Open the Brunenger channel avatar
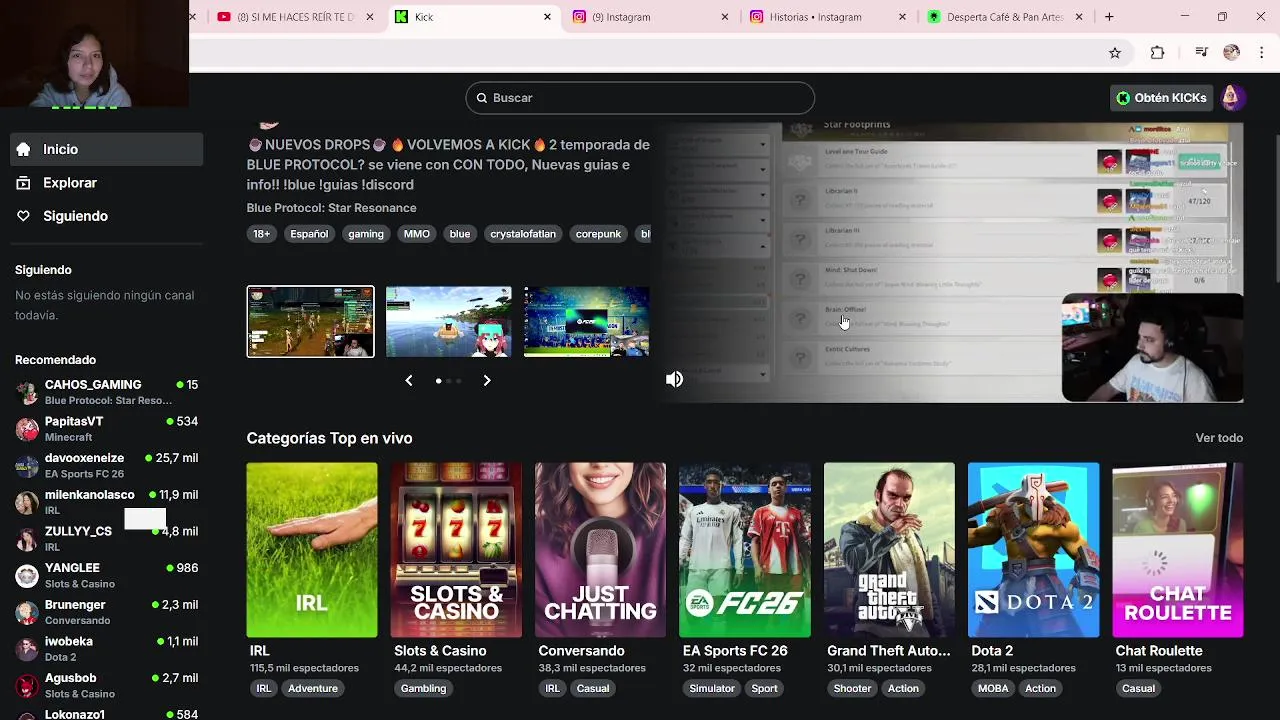Screen dimensions: 1280x720 pyautogui.click(x=27, y=612)
